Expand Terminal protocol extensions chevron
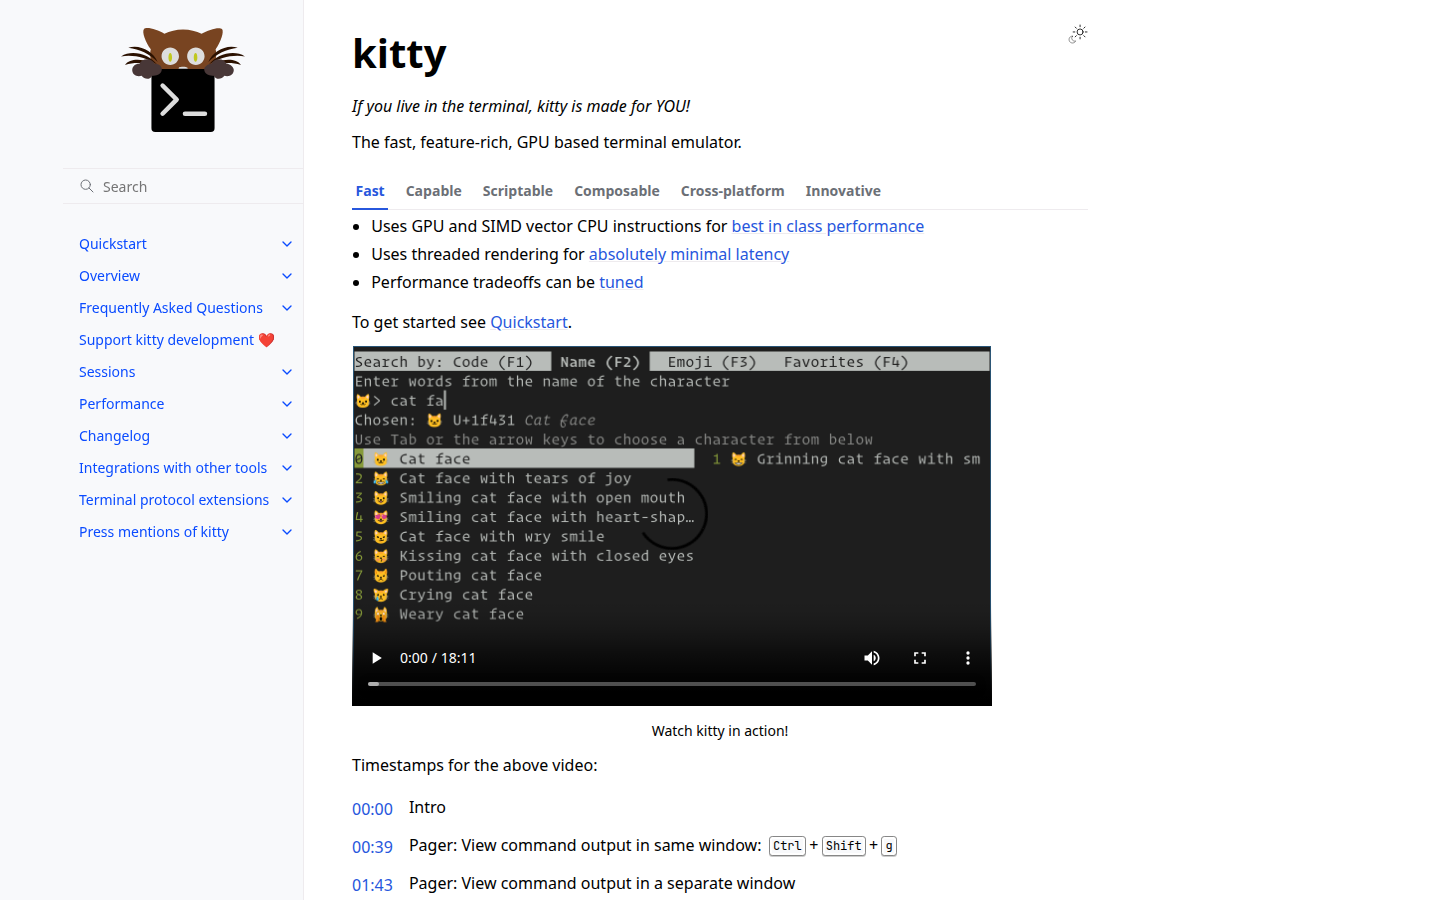This screenshot has width=1440, height=900. tap(287, 500)
